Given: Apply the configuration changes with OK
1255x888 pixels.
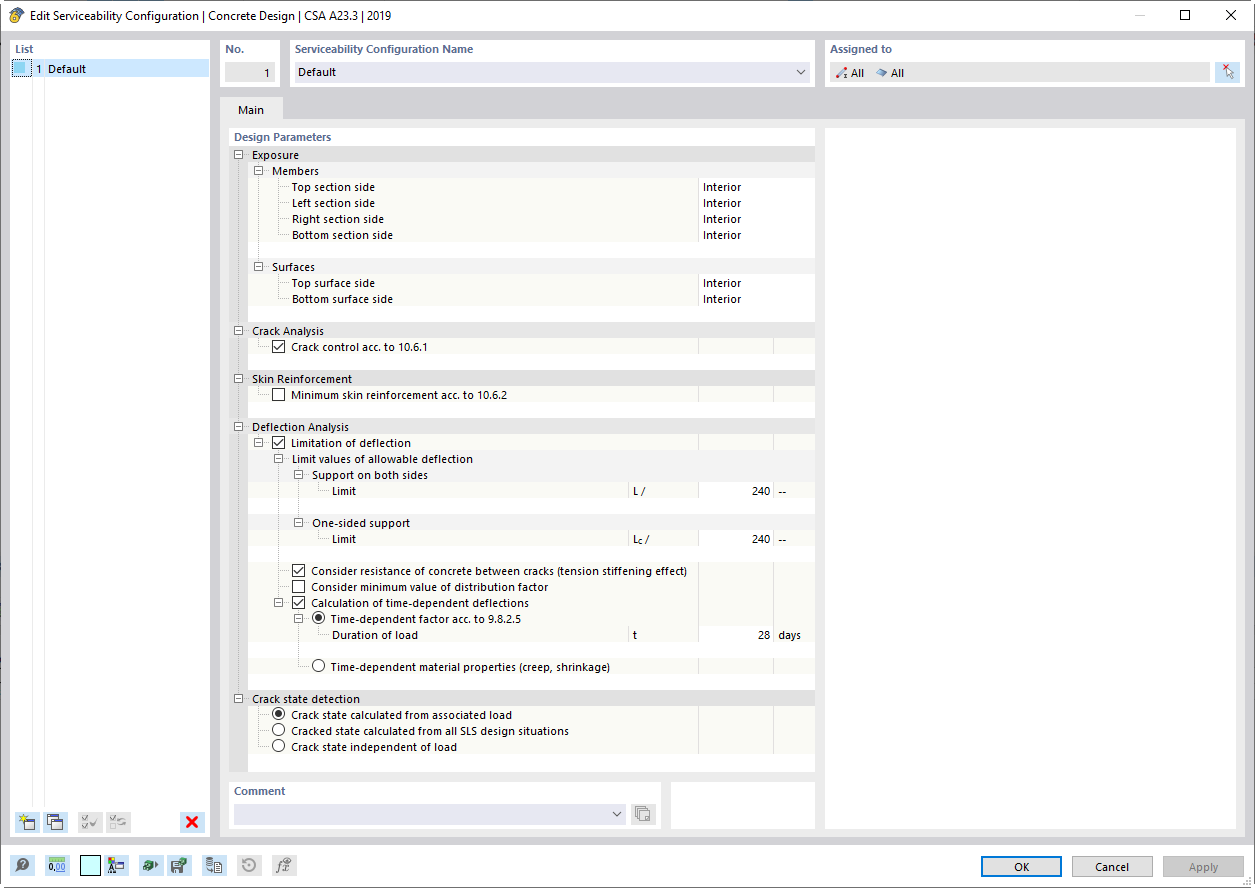Looking at the screenshot, I should 1021,866.
